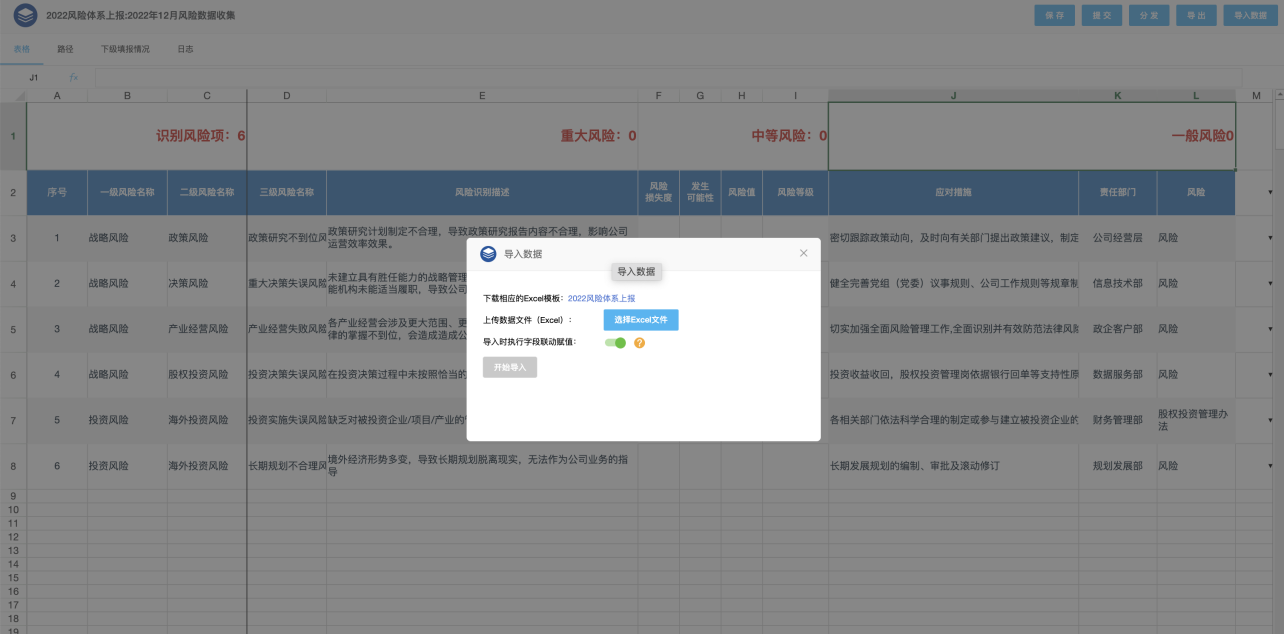Switch to the 路径 tab

click(x=65, y=49)
